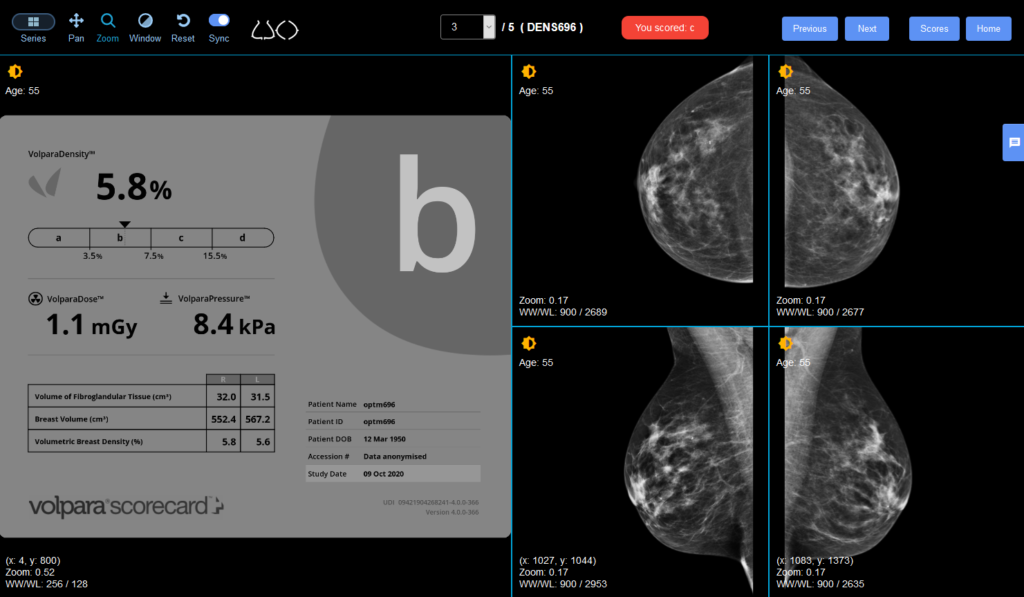Click brightness icon on bottom-right mammogram
Screen dimensions: 1024x597
click(786, 343)
